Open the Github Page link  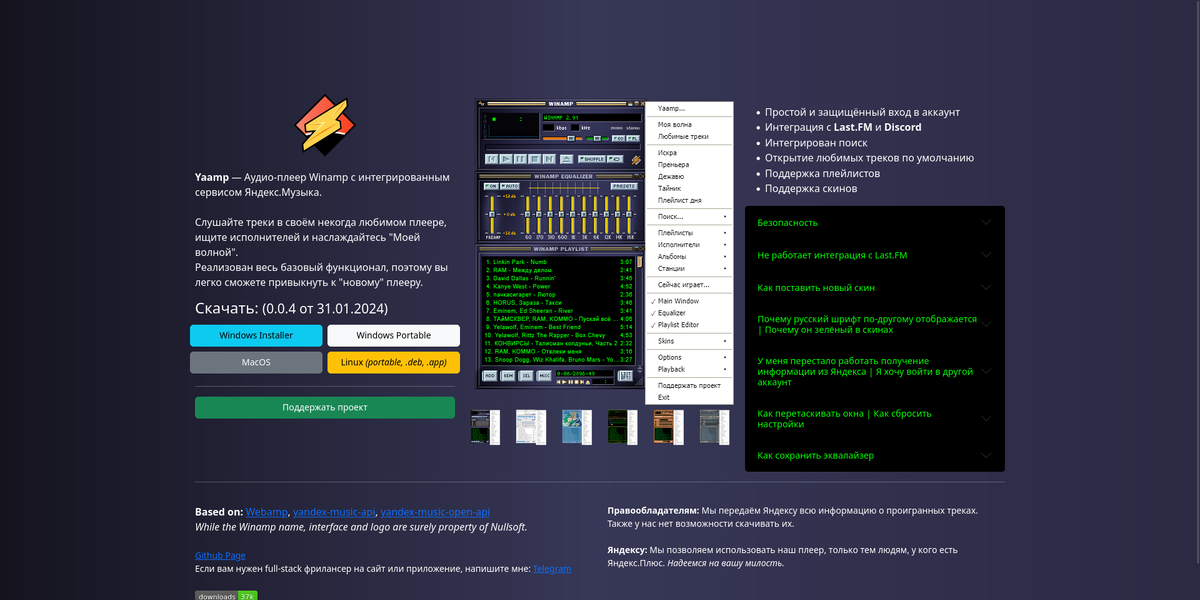tap(220, 555)
